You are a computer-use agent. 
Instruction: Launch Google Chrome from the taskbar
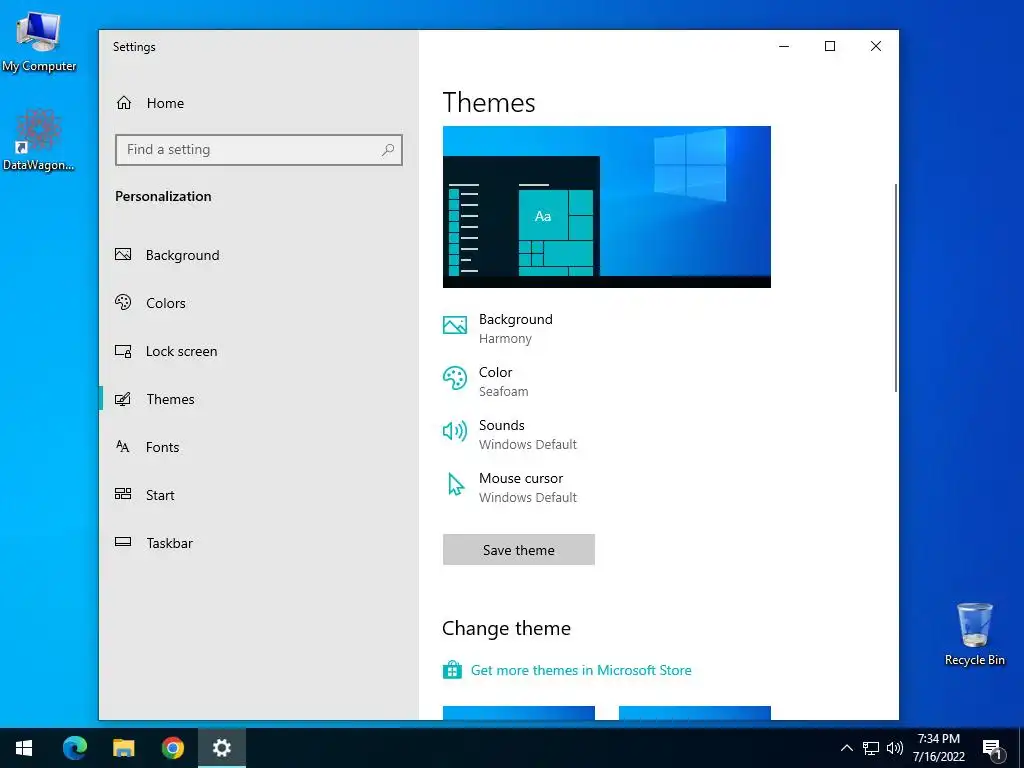(x=172, y=748)
